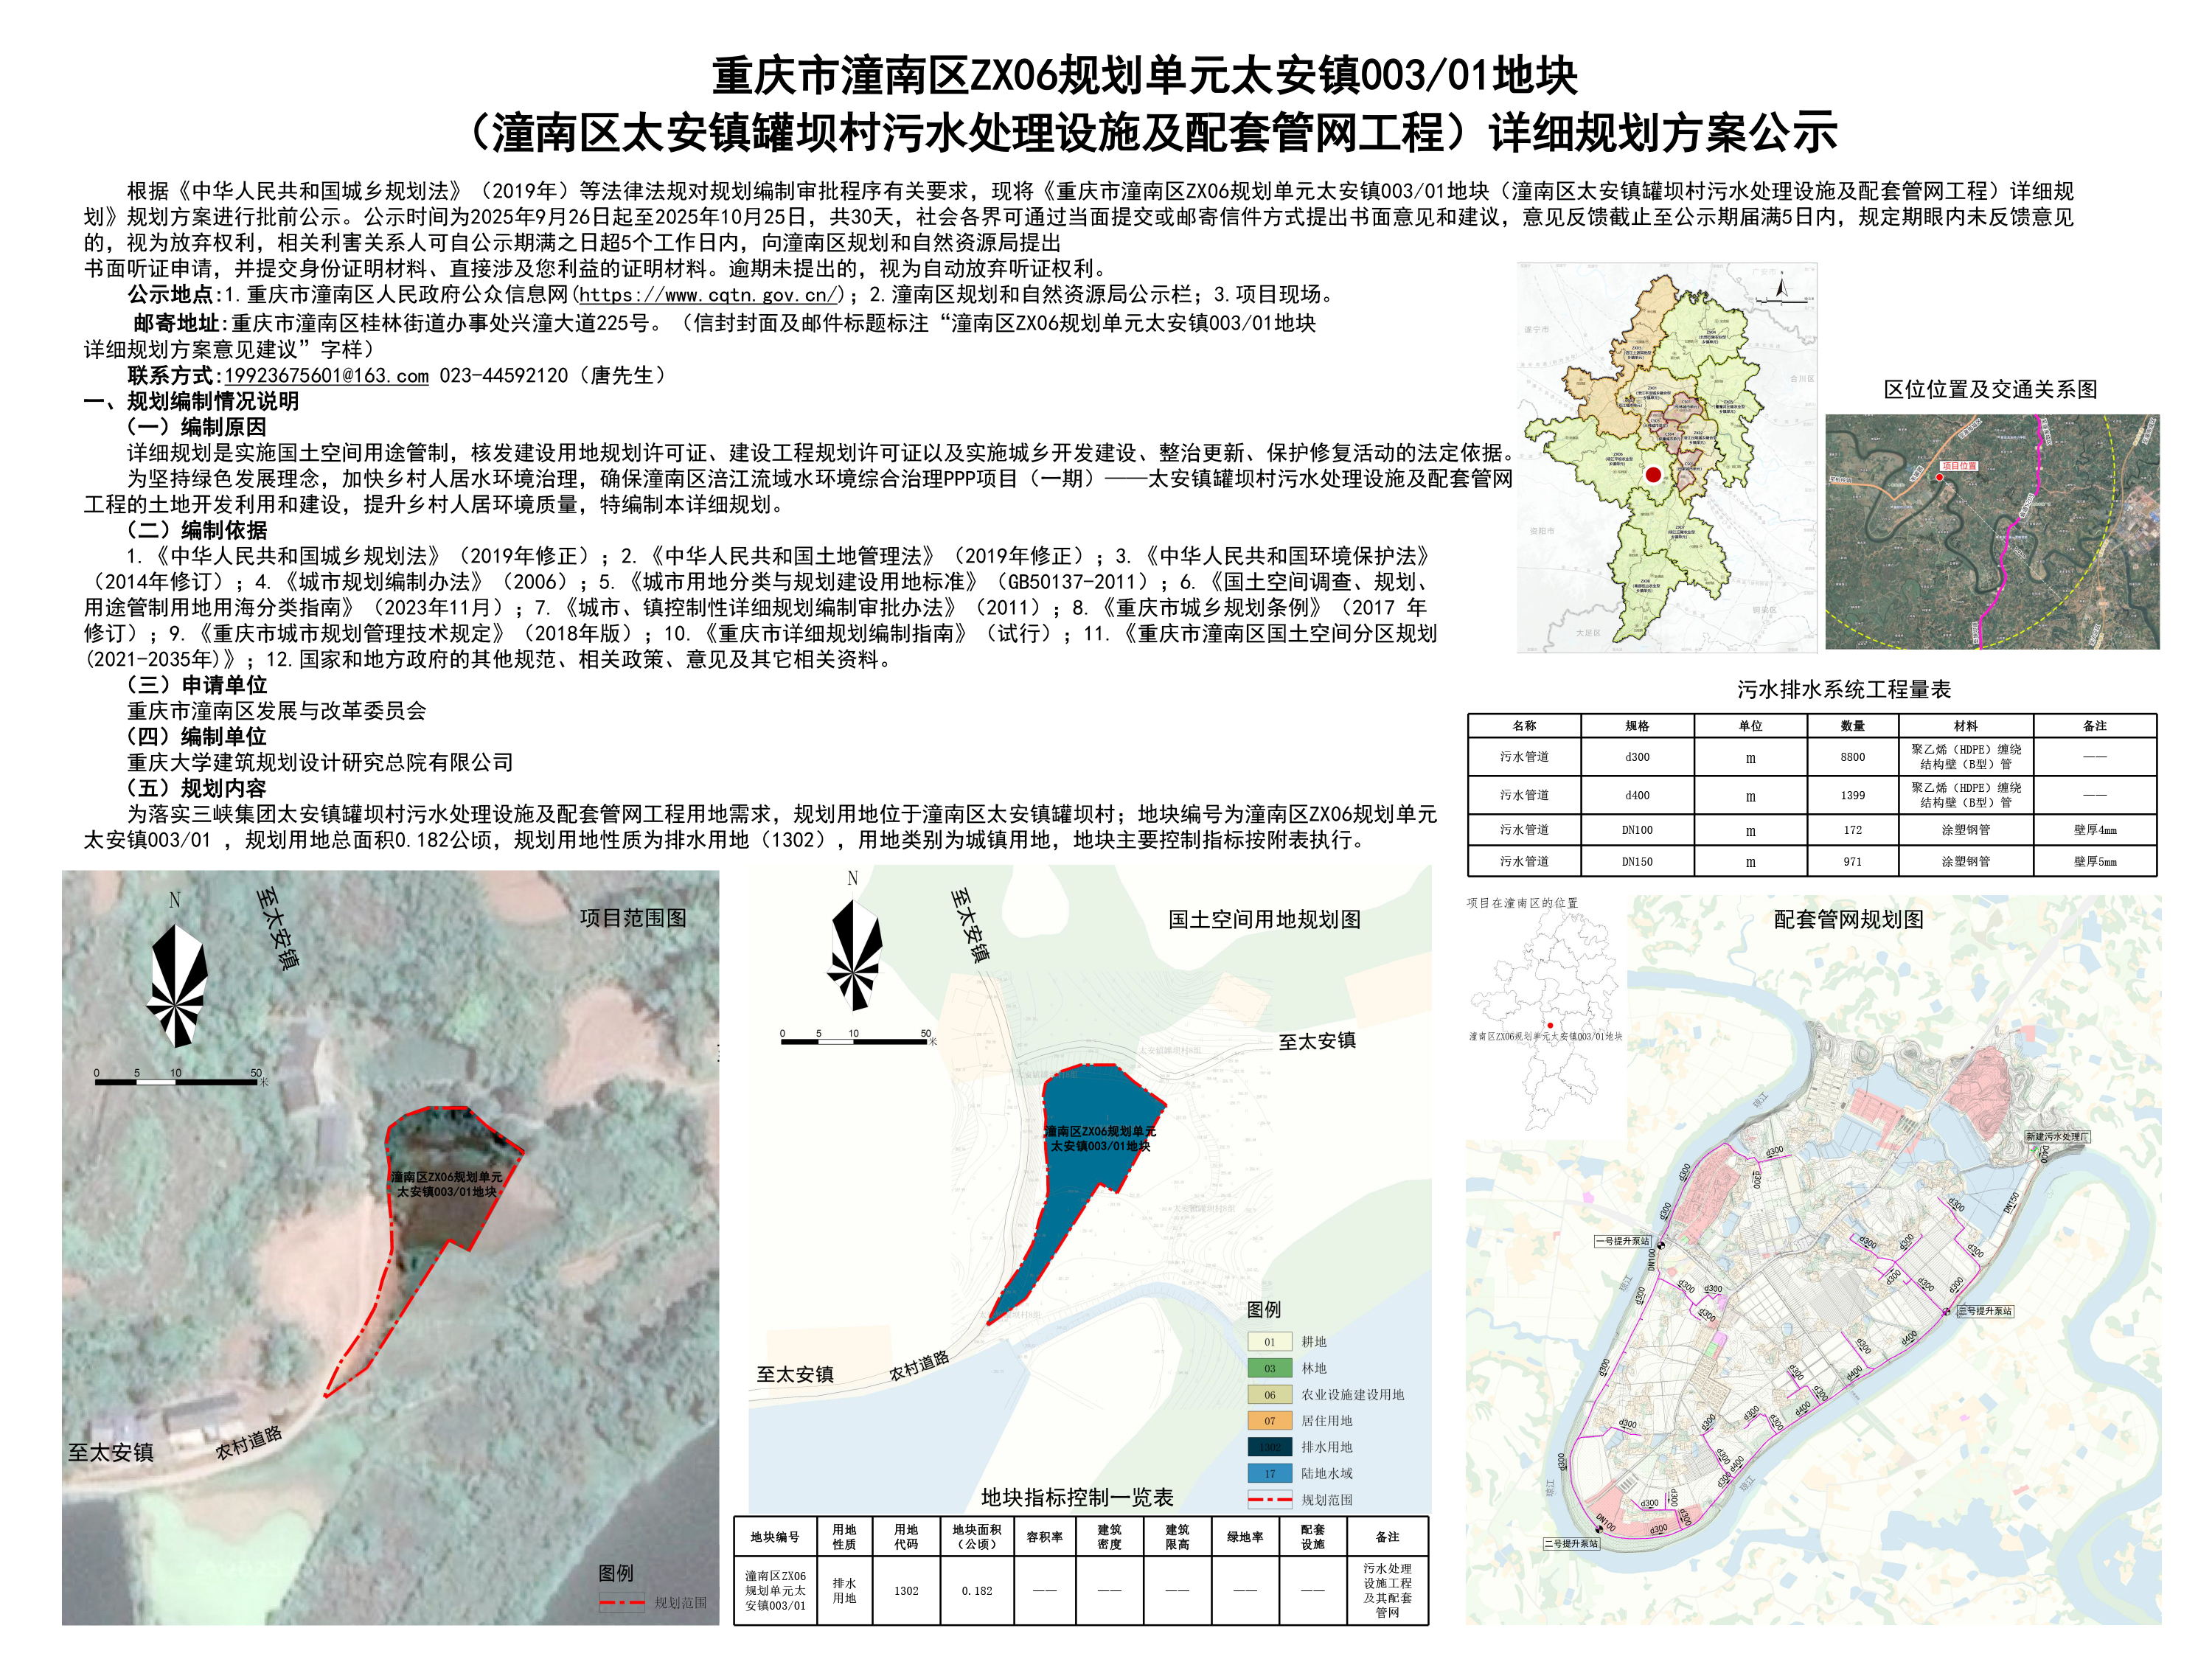Click the 03 林地 green legend swatch
Image resolution: width=2212 pixels, height=1659 pixels.
pos(1269,1368)
